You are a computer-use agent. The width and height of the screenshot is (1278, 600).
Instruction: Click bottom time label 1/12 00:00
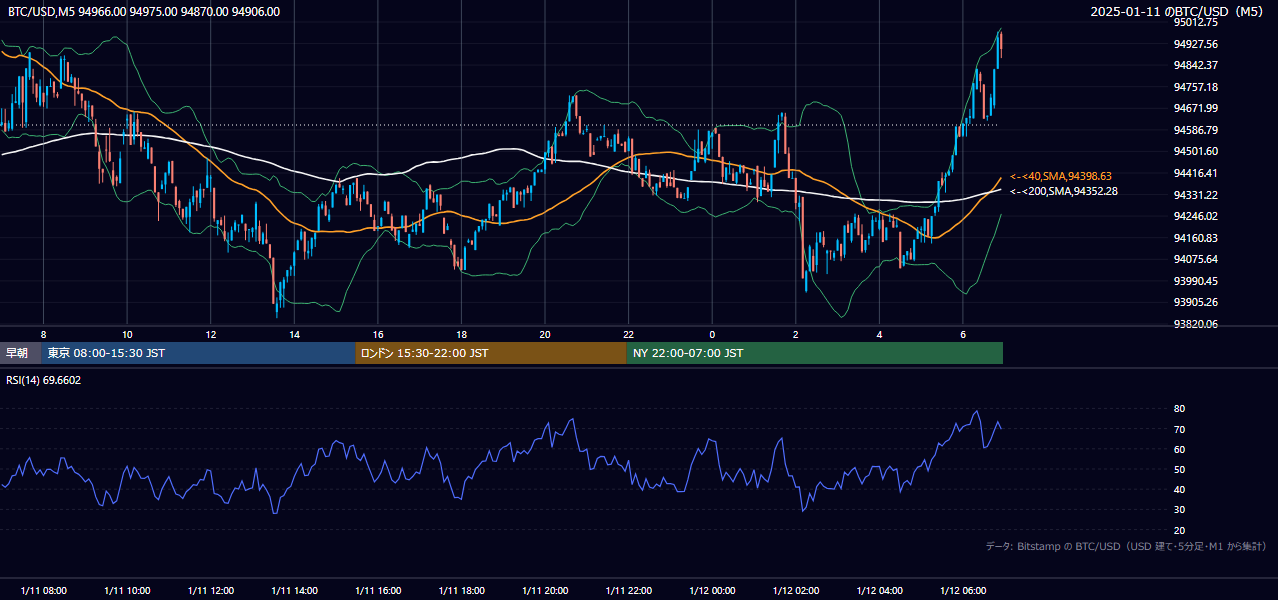coord(712,590)
